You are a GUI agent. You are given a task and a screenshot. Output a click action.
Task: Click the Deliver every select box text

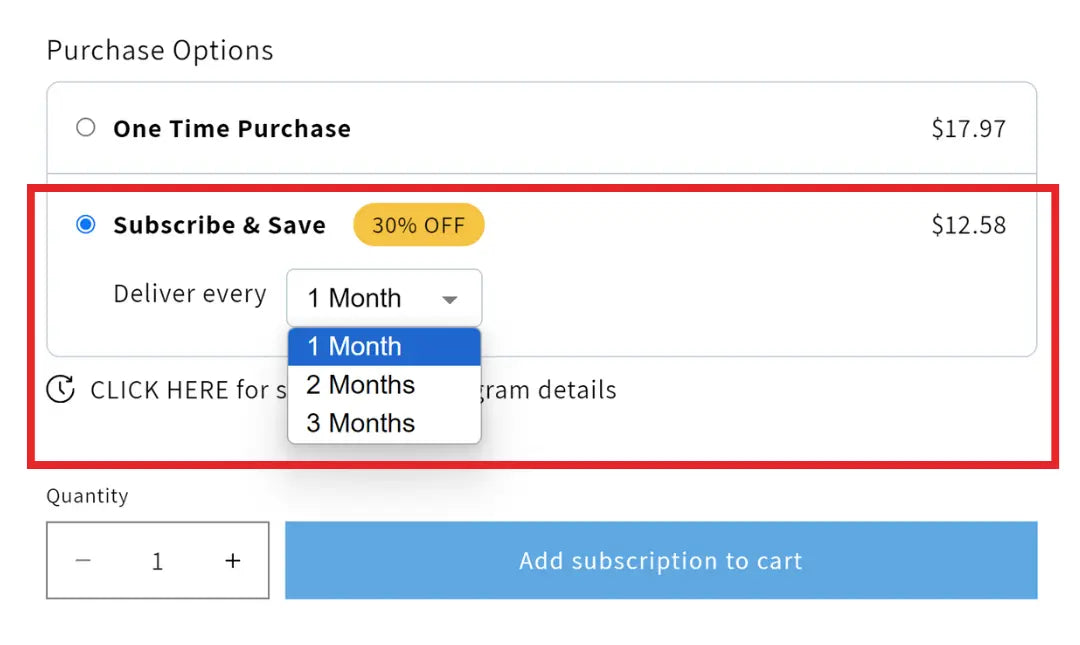coord(354,298)
